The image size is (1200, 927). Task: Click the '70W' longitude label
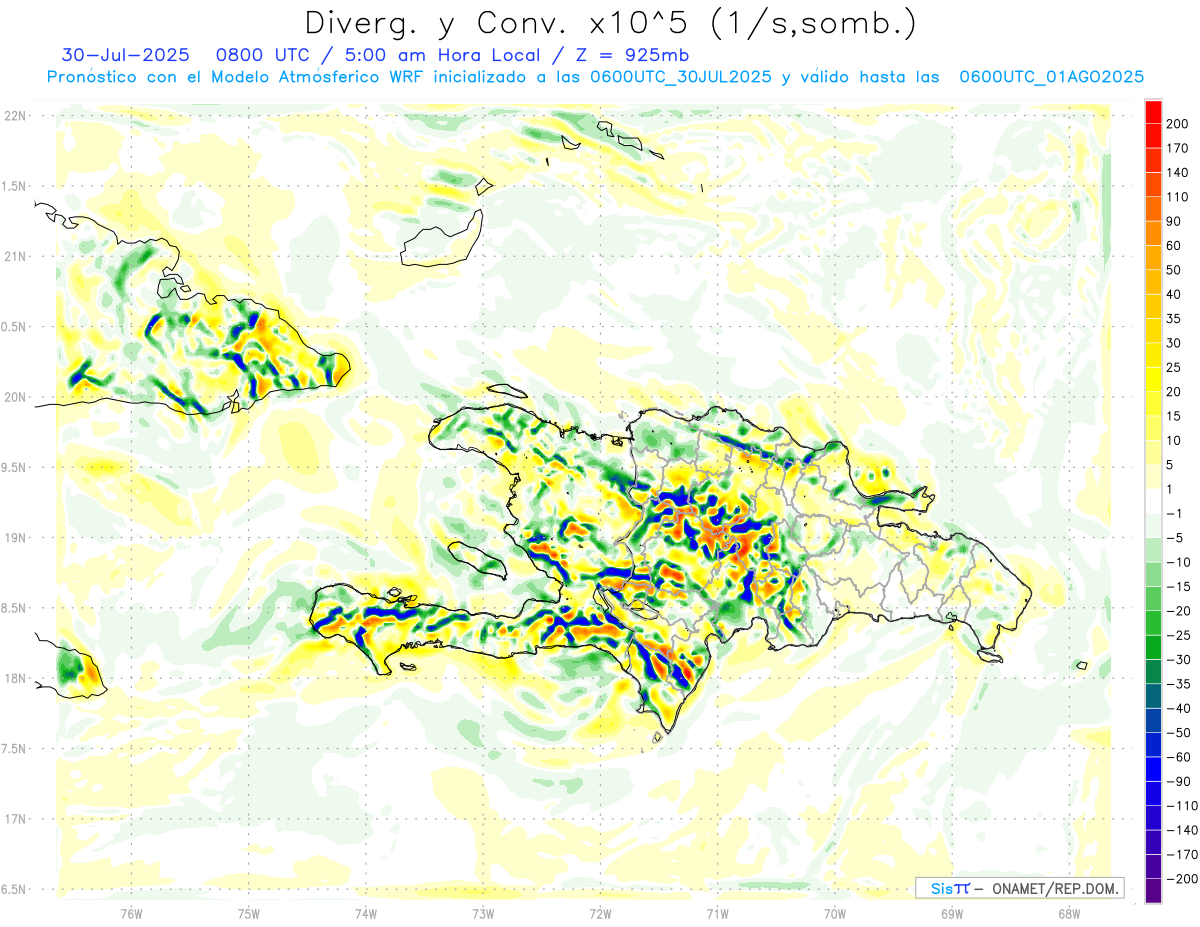coord(835,914)
